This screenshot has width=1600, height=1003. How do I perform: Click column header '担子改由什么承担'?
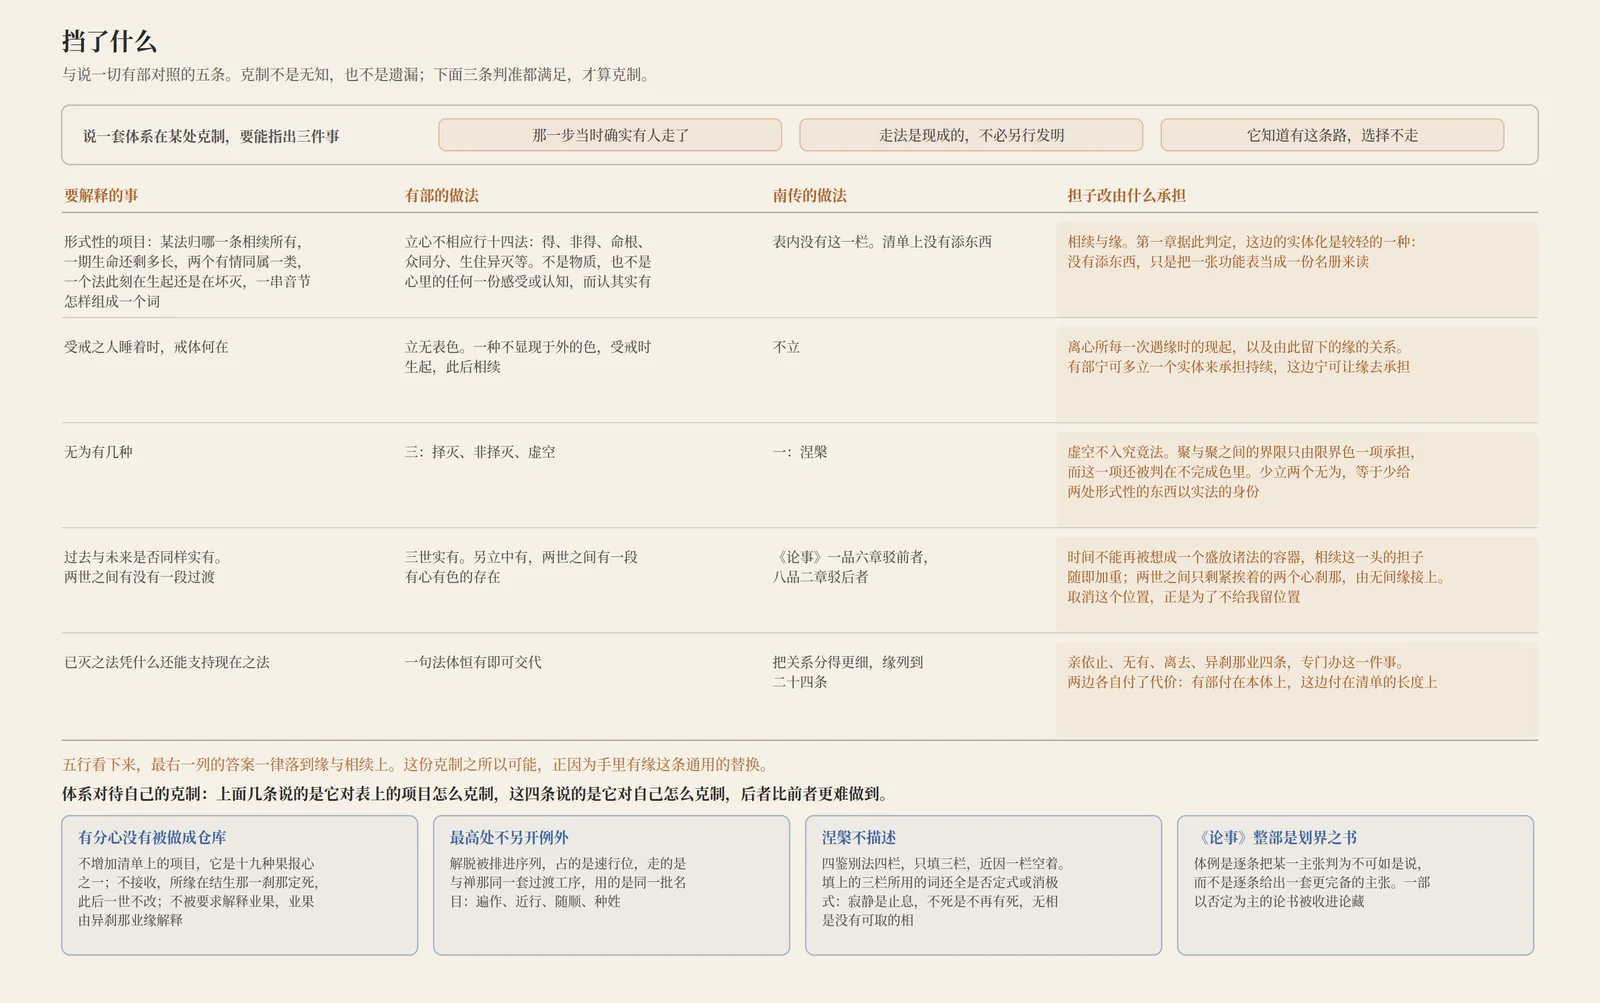point(1127,196)
